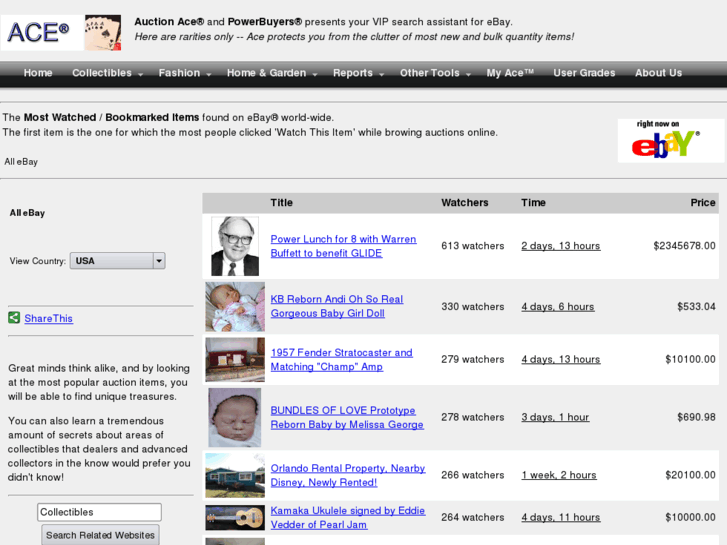Click the Watchers column header
Screen dimensions: 727x545
coord(465,203)
